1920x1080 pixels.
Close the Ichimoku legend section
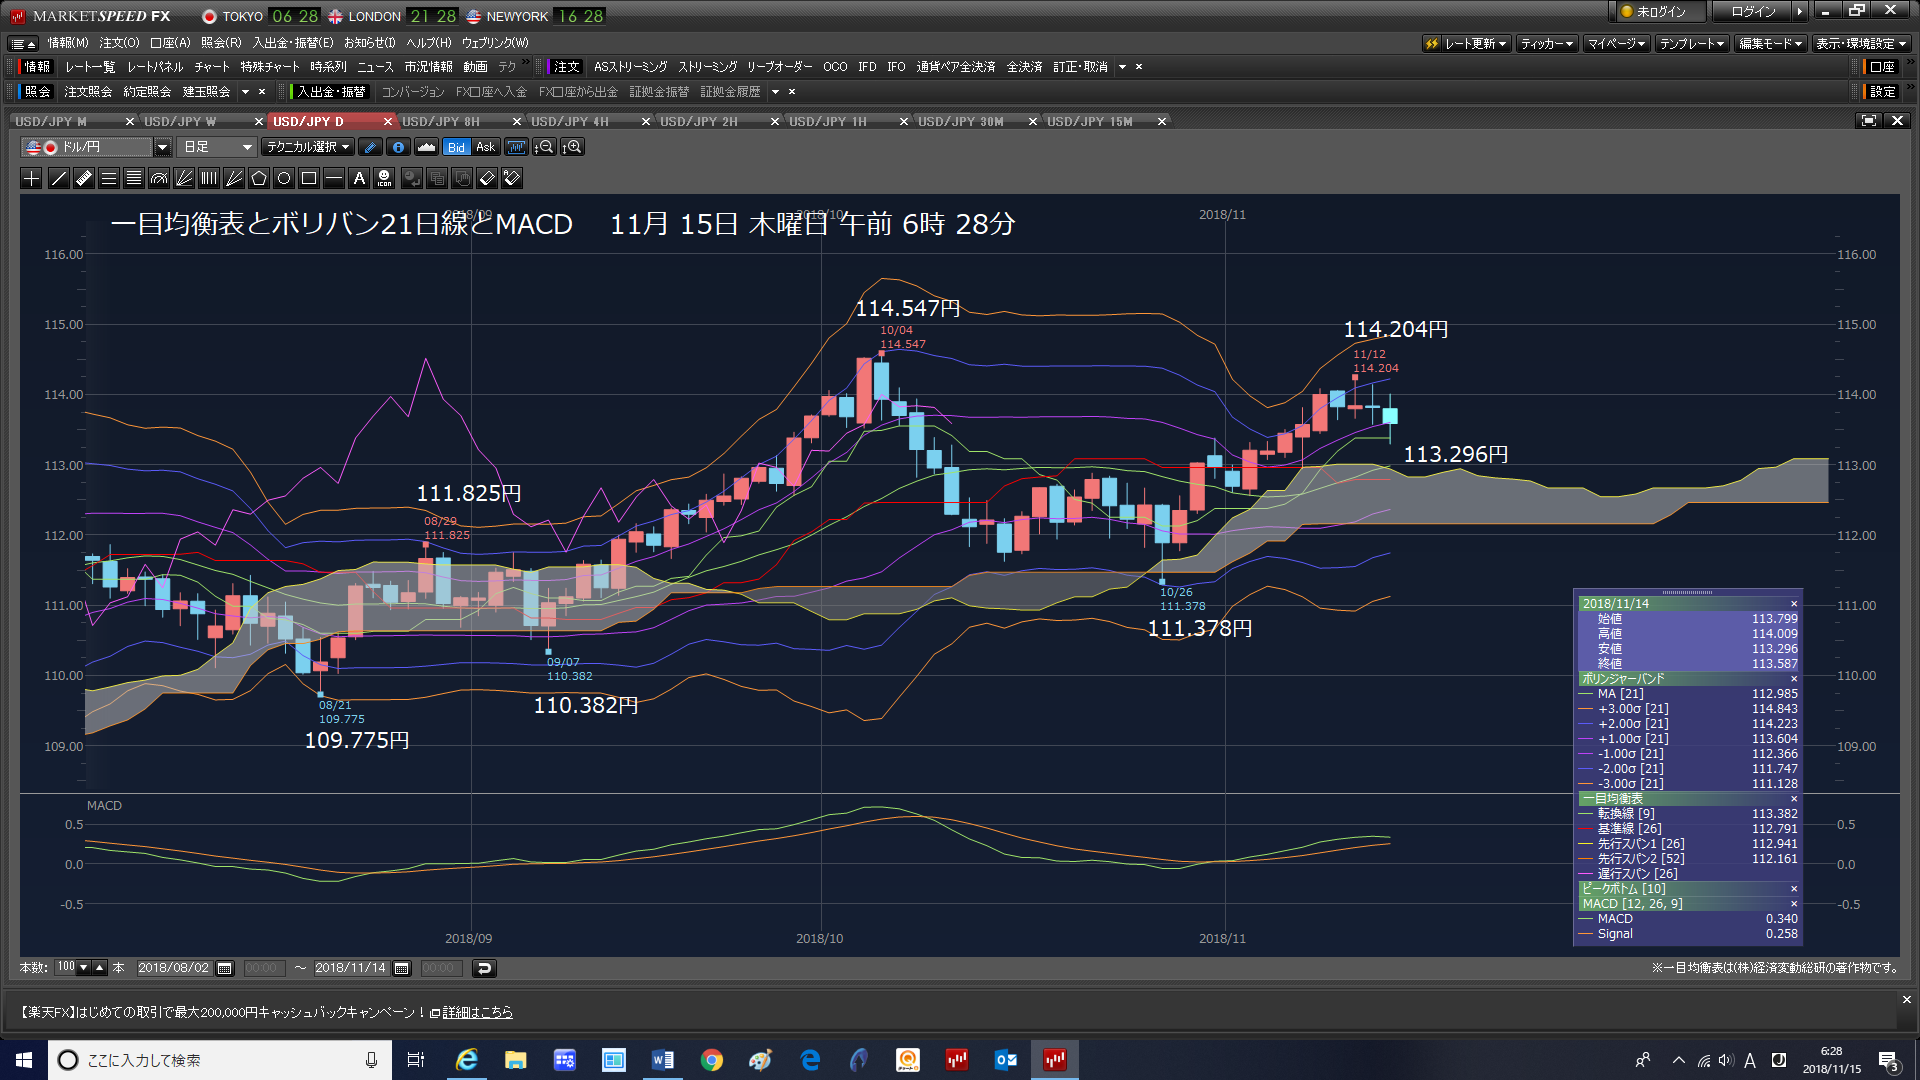pyautogui.click(x=1794, y=799)
